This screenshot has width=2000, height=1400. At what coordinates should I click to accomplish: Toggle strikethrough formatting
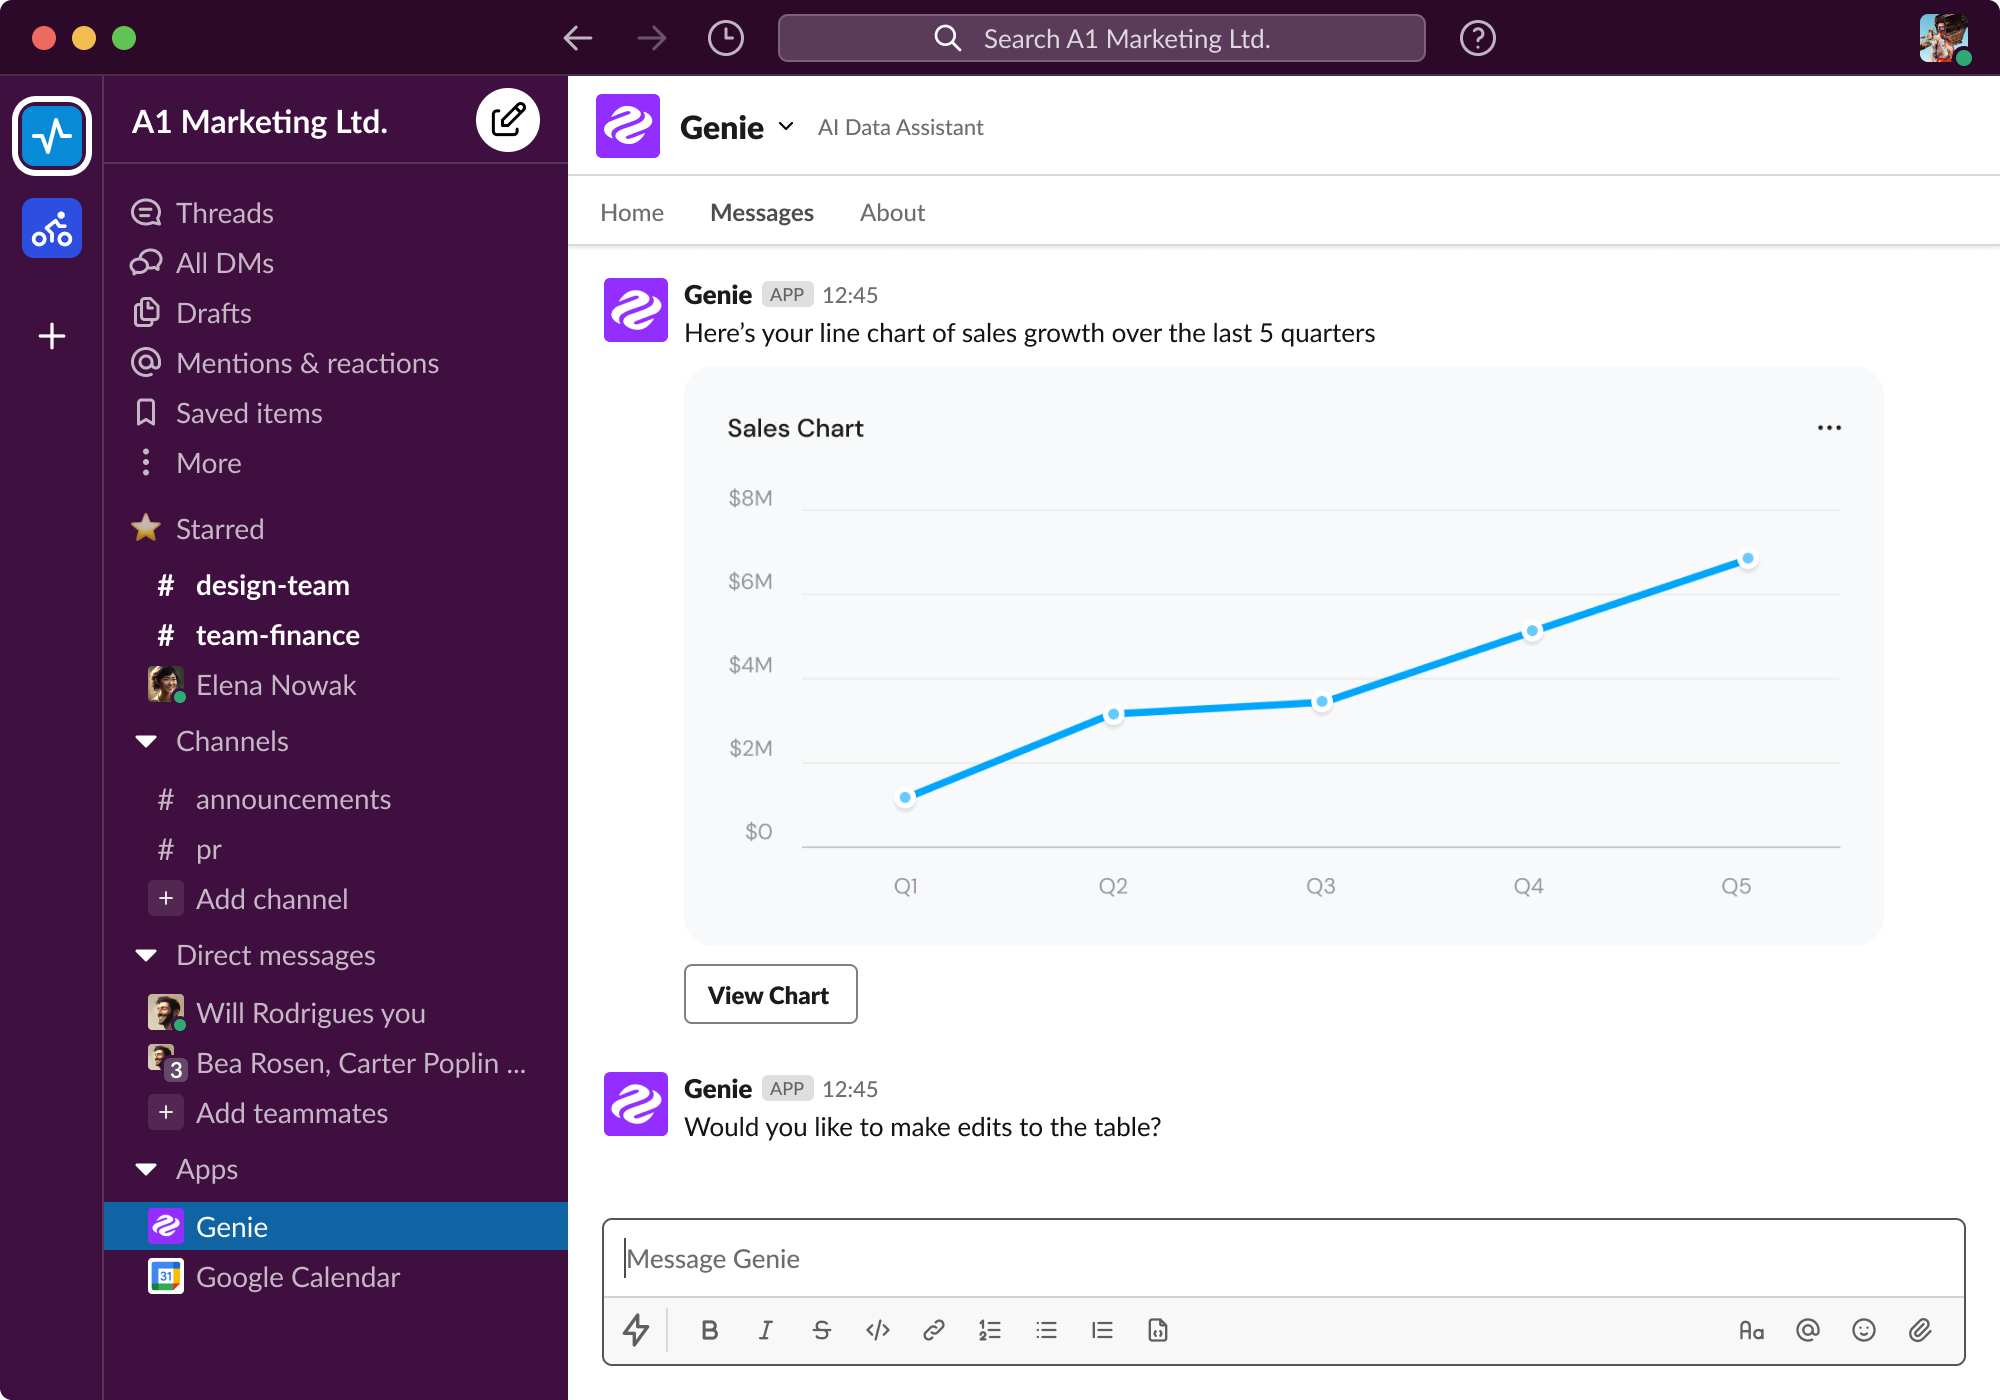tap(822, 1330)
